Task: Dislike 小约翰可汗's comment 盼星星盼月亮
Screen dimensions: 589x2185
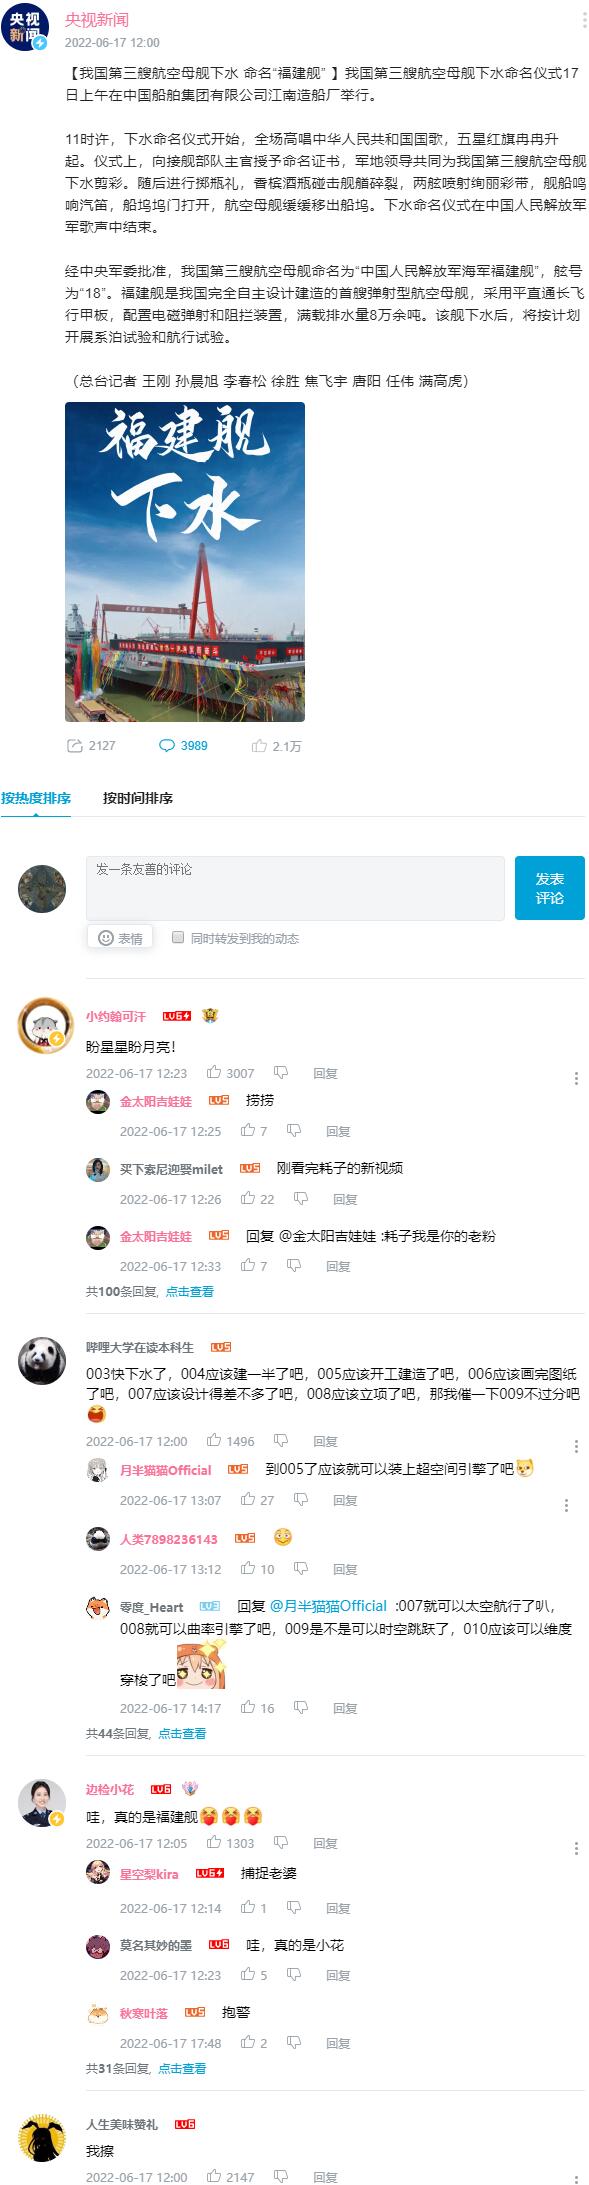Action: 281,1073
